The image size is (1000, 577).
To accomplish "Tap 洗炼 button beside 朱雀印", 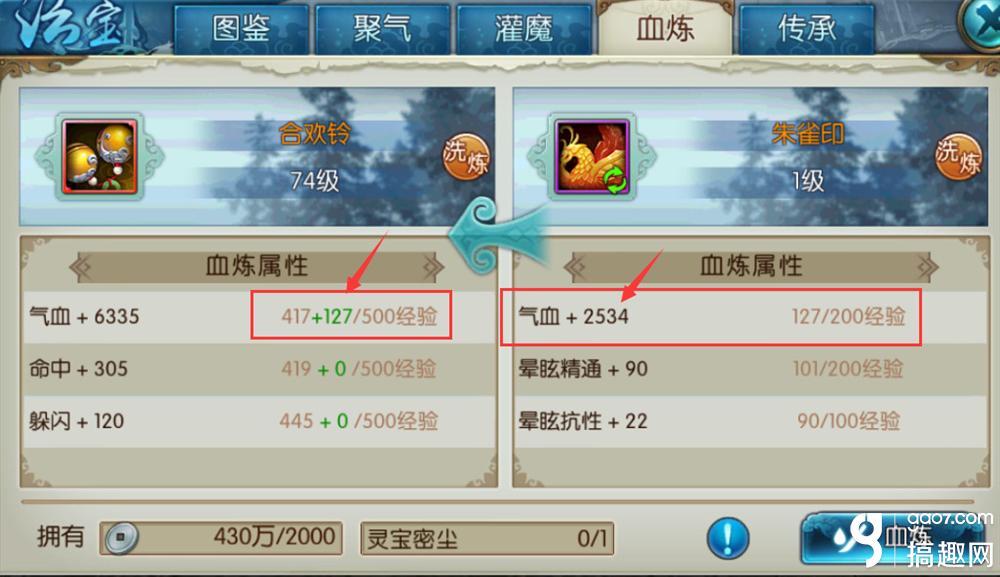I will (959, 156).
